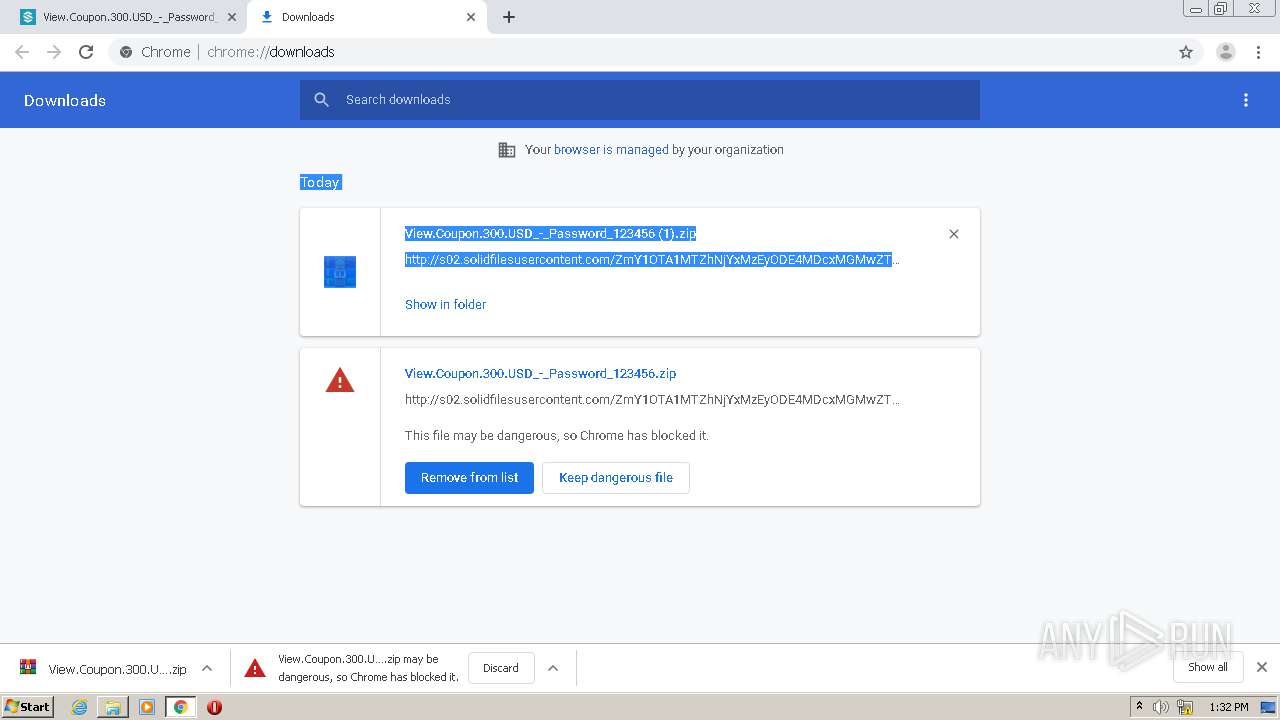Click the blocked download's source URL
The height and width of the screenshot is (720, 1280).
pyautogui.click(x=652, y=400)
